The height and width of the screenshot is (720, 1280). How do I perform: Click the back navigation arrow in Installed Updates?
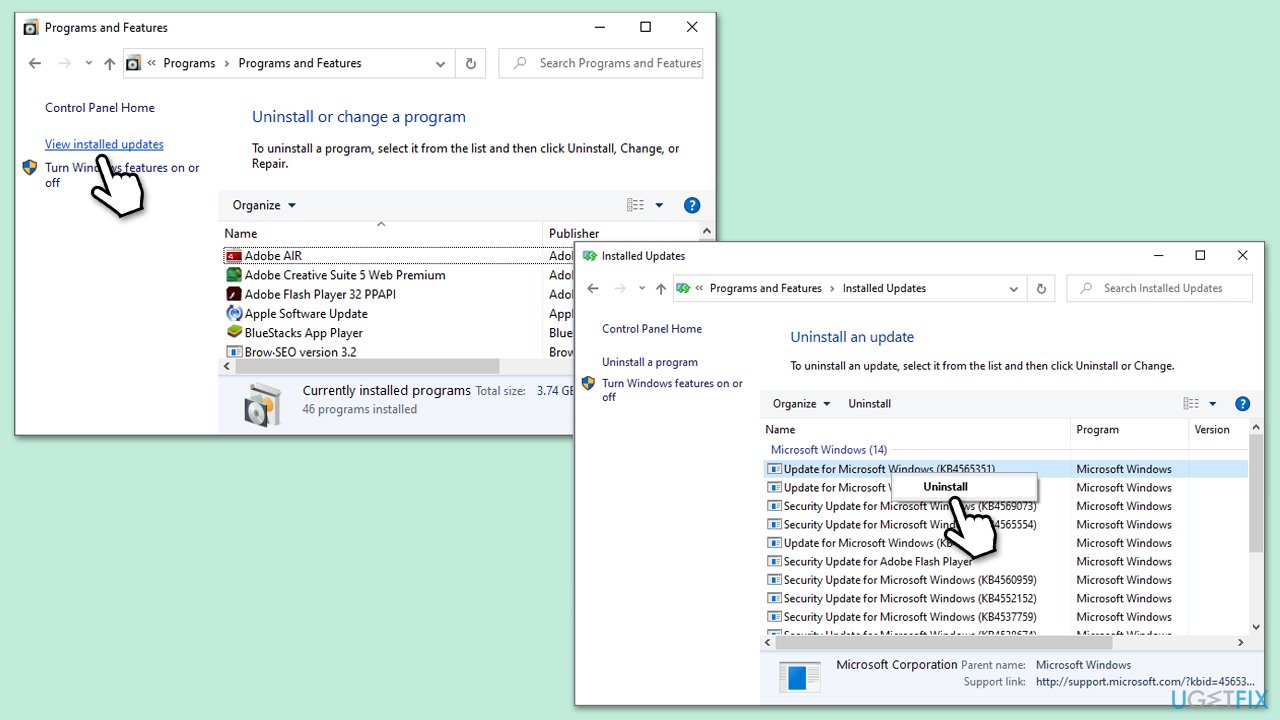[x=592, y=288]
